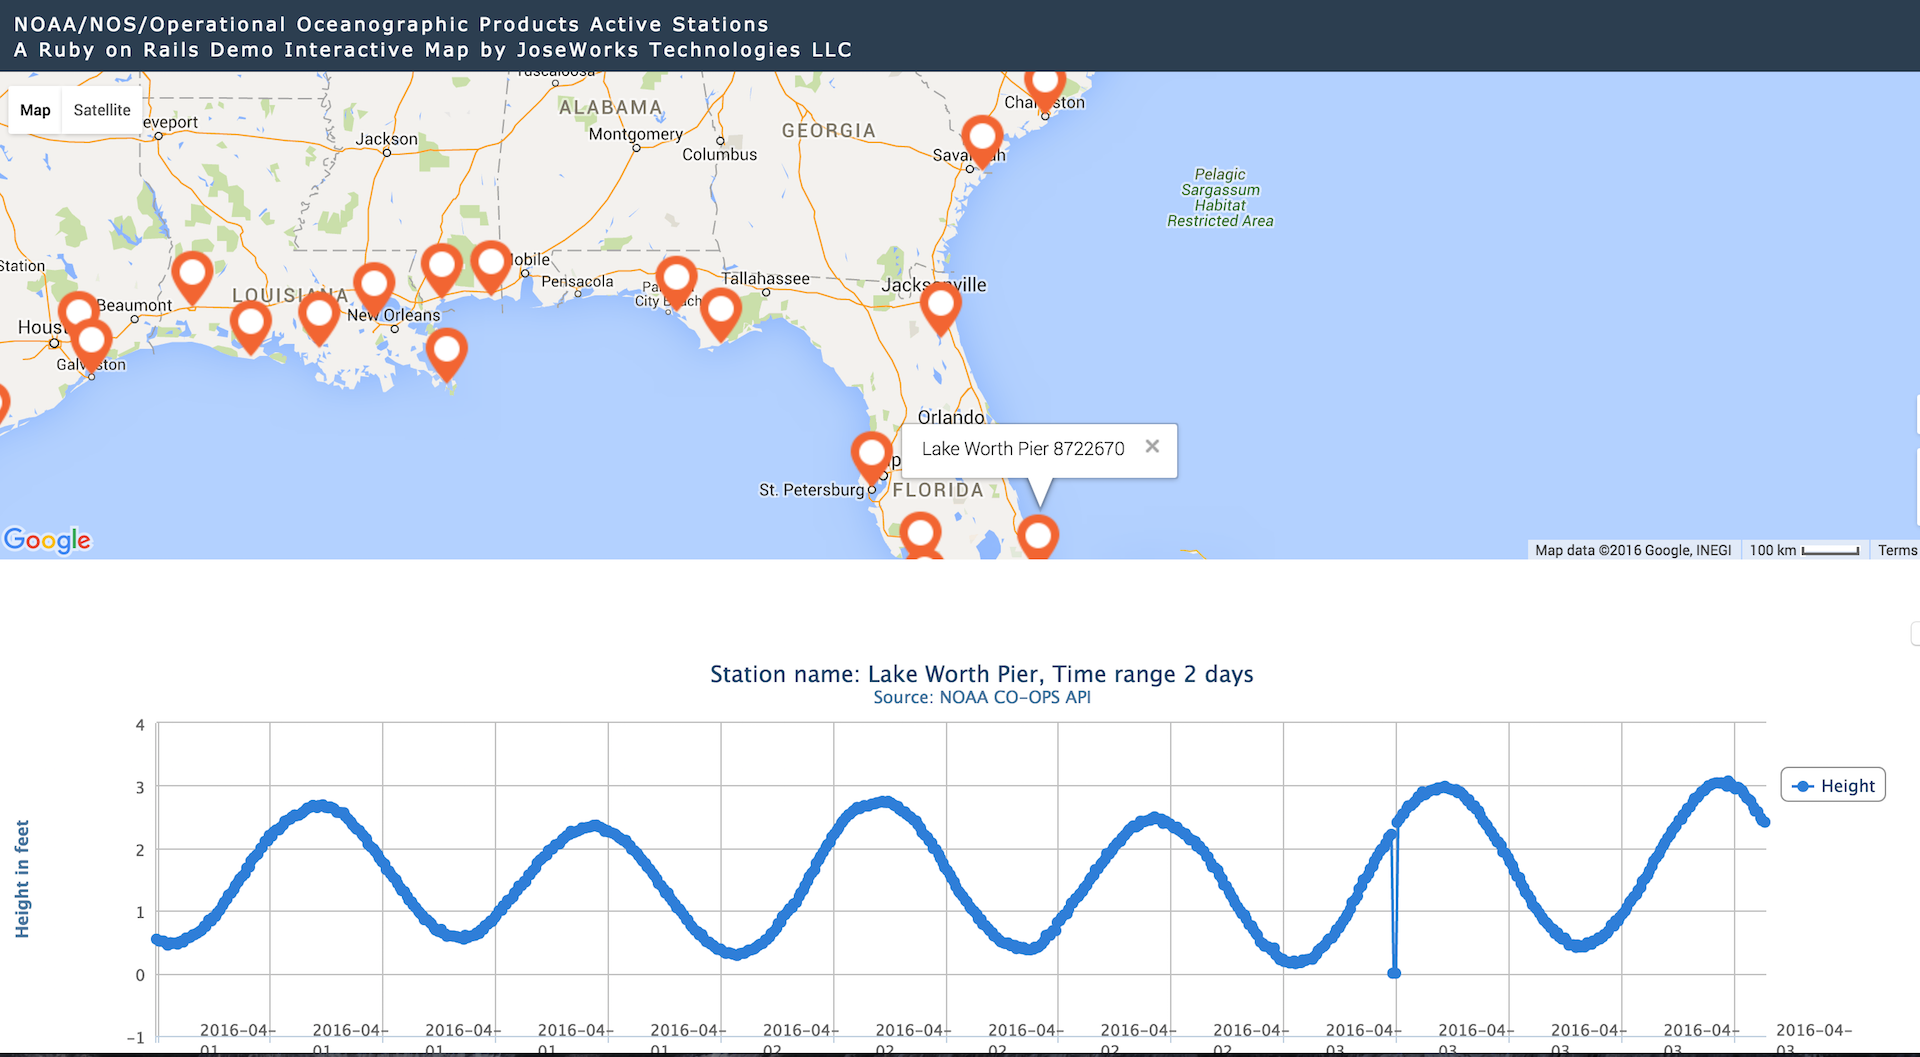
Task: Click the Lake Worth Pier station marker
Action: 1038,535
